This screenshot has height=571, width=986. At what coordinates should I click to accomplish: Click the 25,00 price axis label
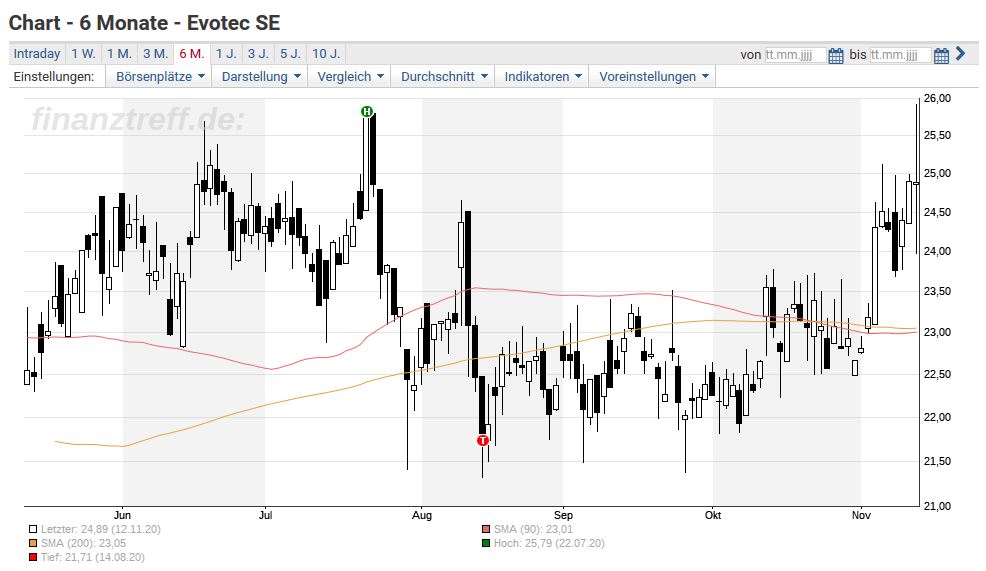938,174
